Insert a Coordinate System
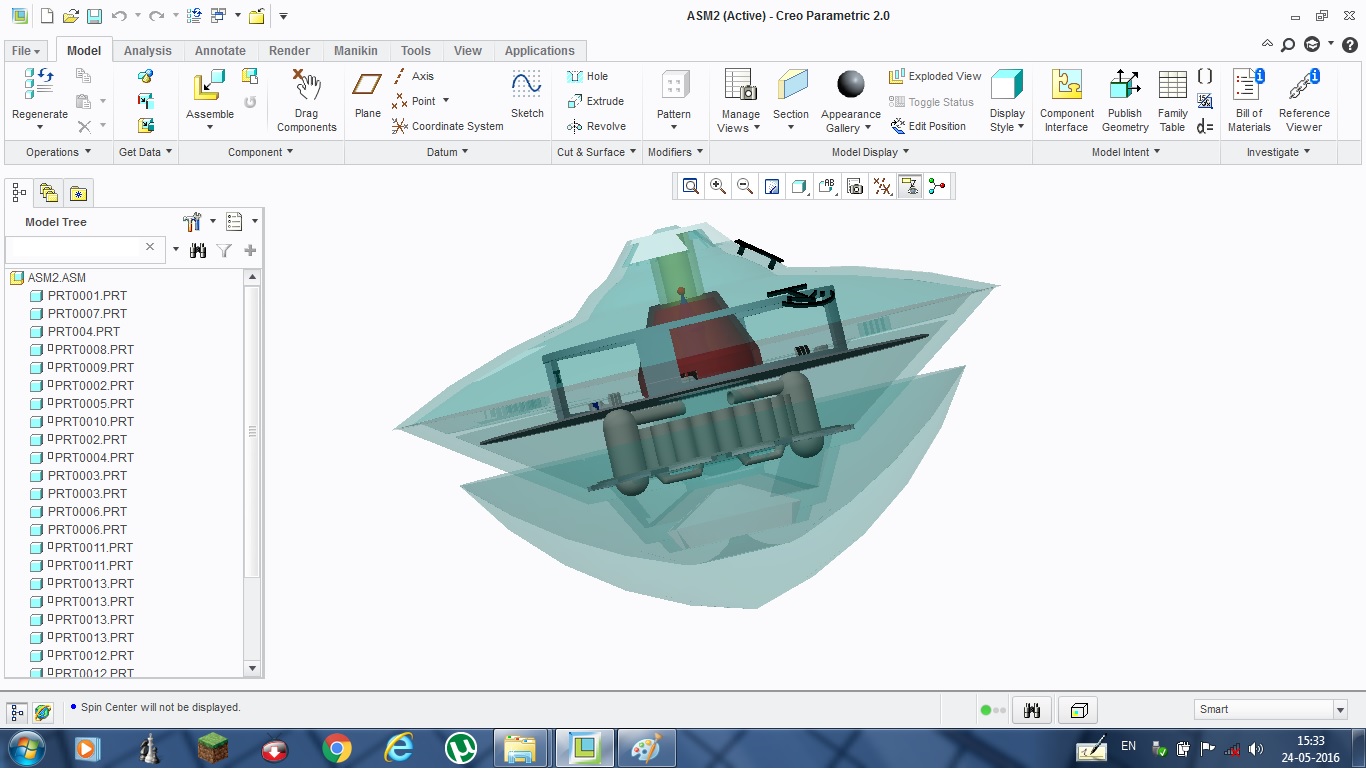This screenshot has width=1366, height=770. (447, 126)
